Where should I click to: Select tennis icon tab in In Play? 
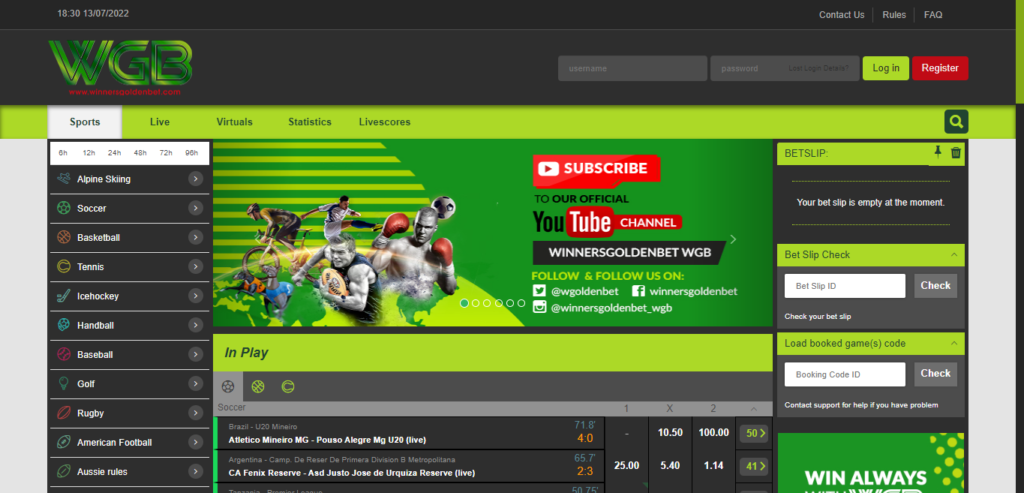coord(288,387)
